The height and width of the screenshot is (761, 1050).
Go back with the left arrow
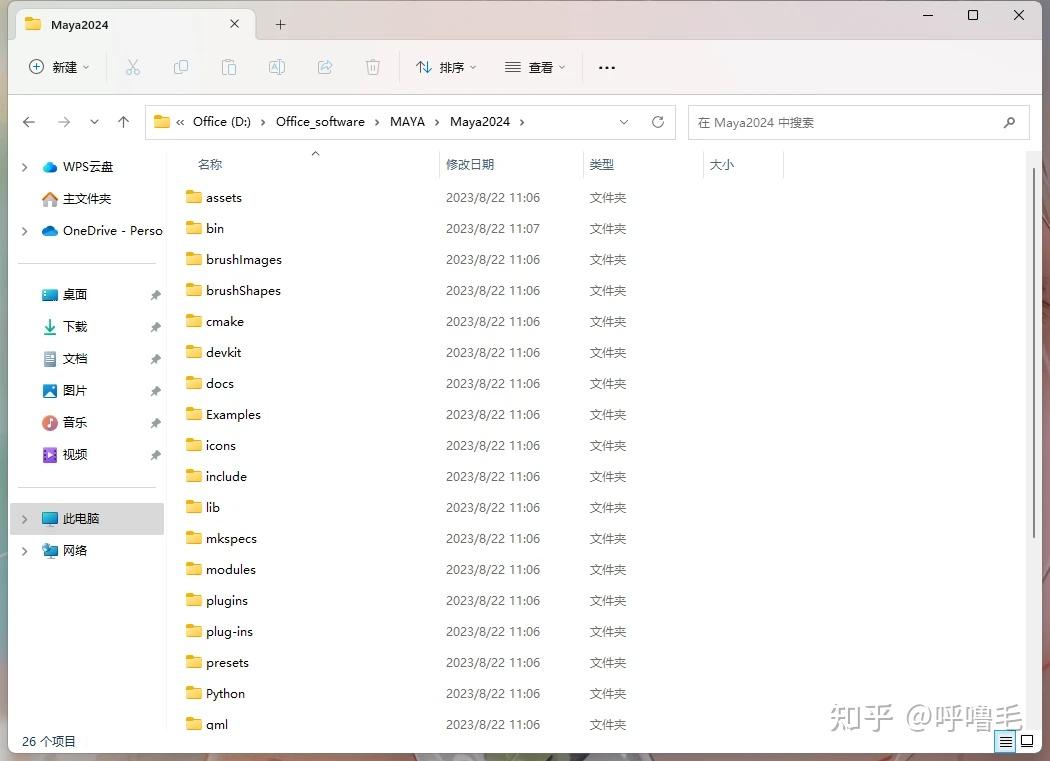coord(29,122)
